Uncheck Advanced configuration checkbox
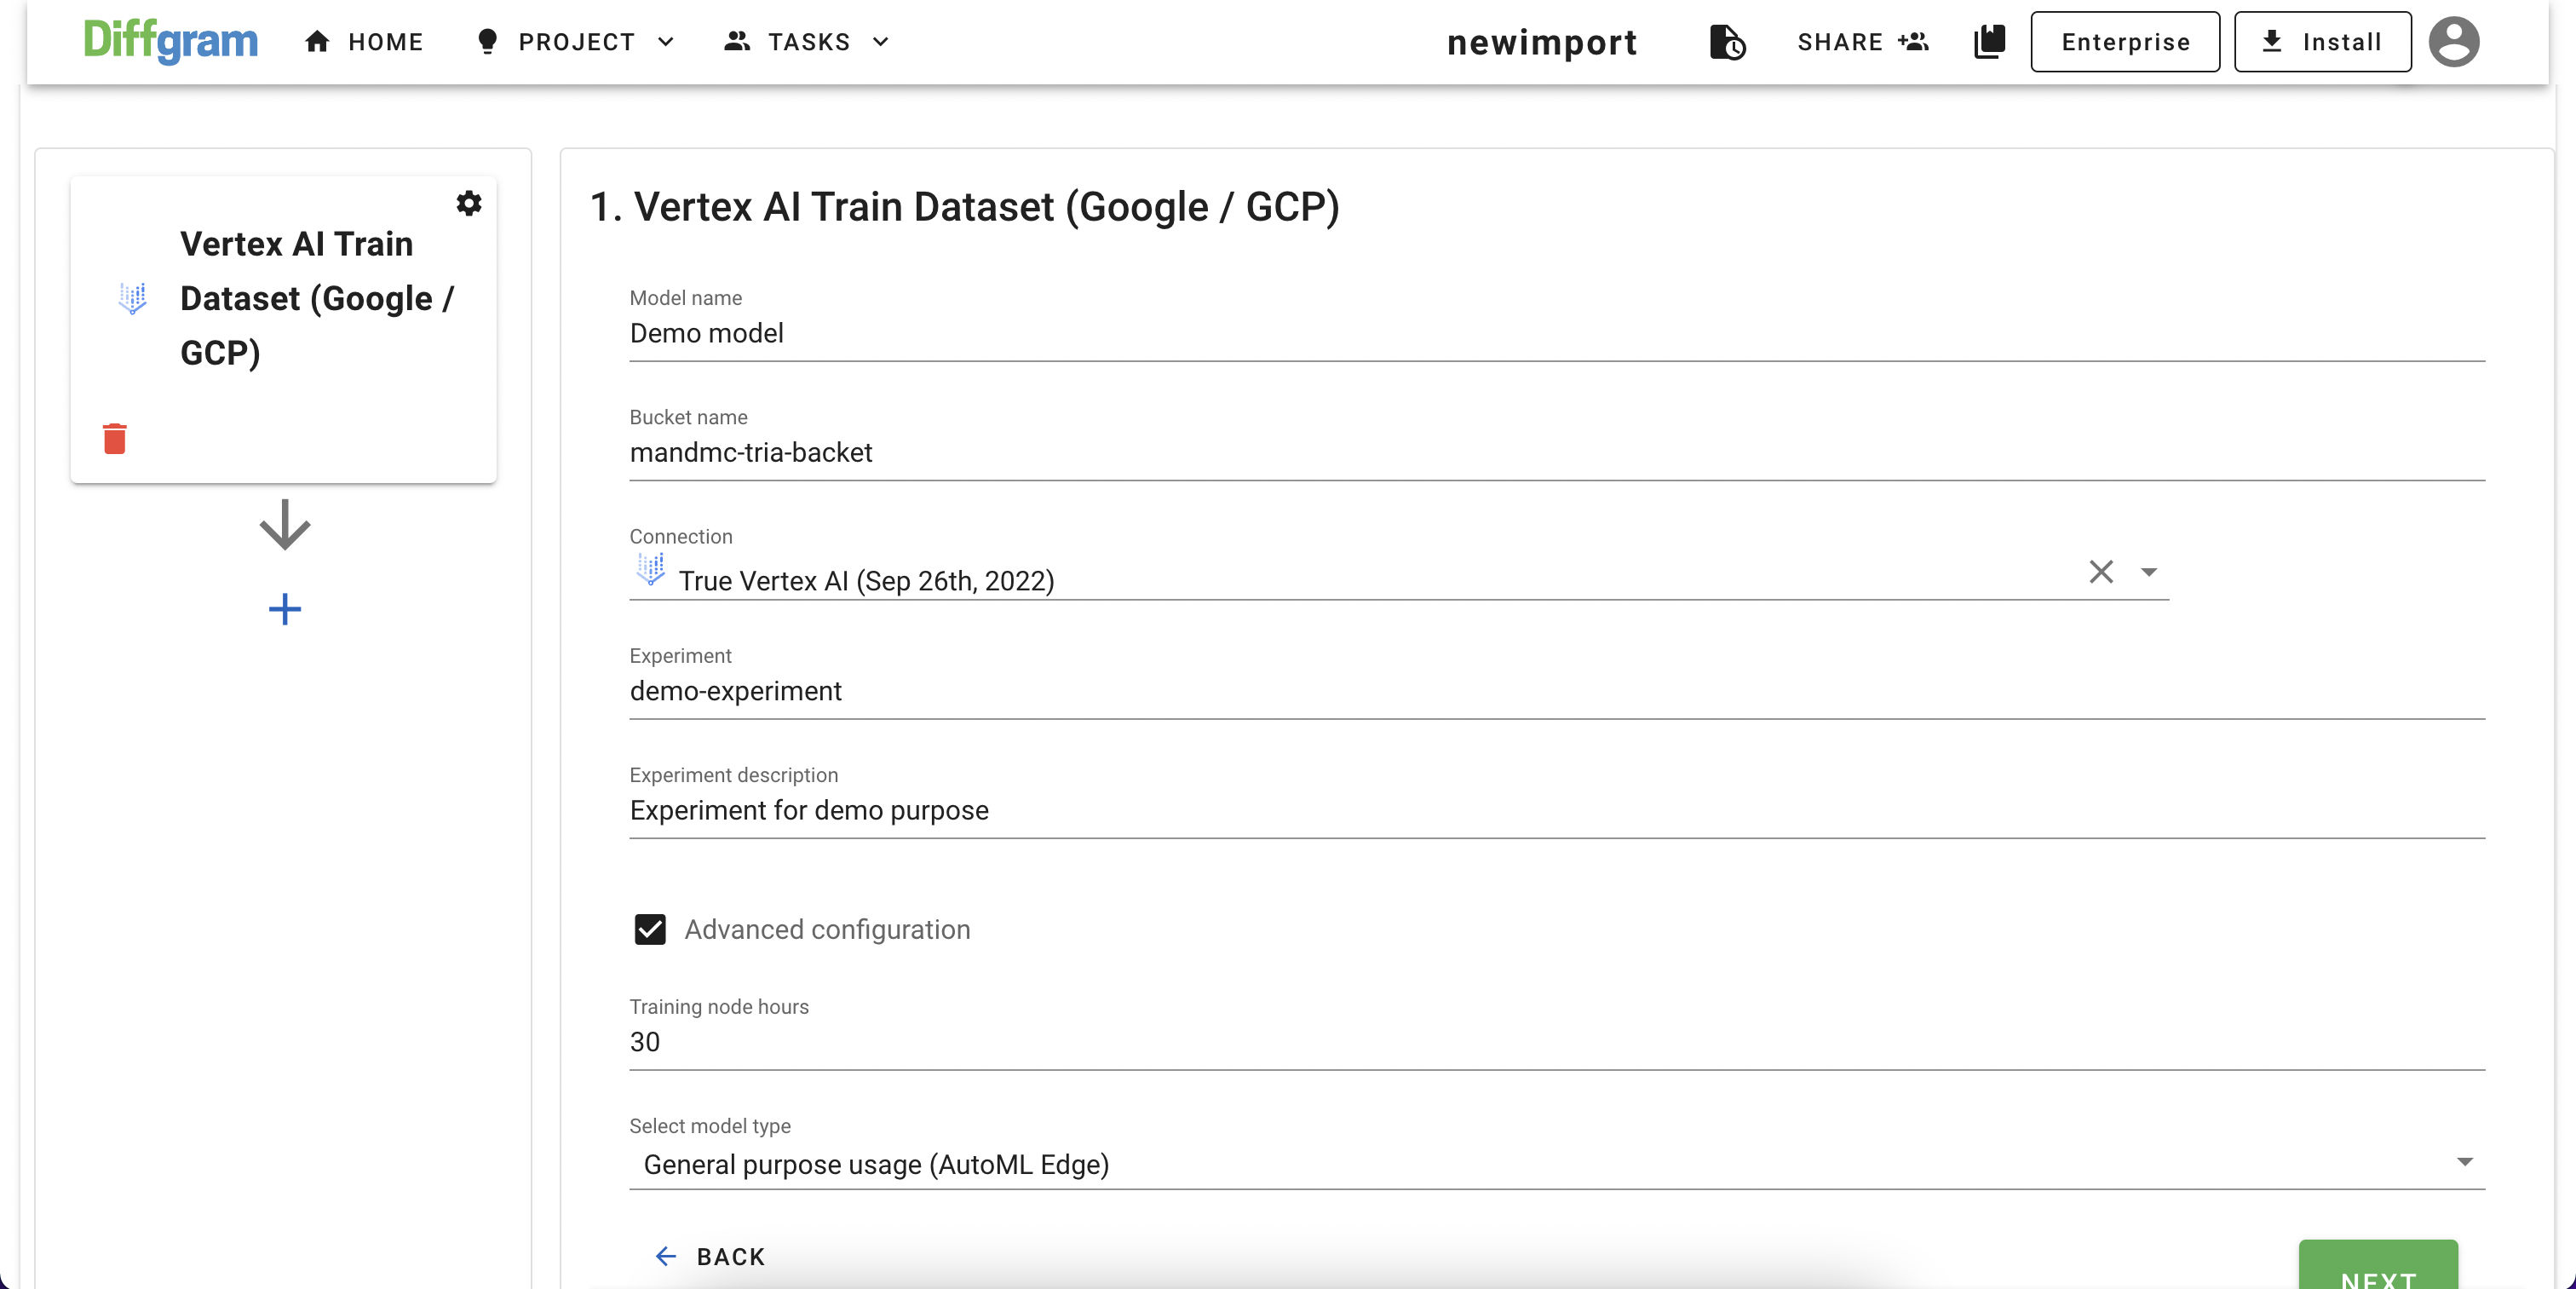Screen dimensions: 2576x1289 (650, 929)
